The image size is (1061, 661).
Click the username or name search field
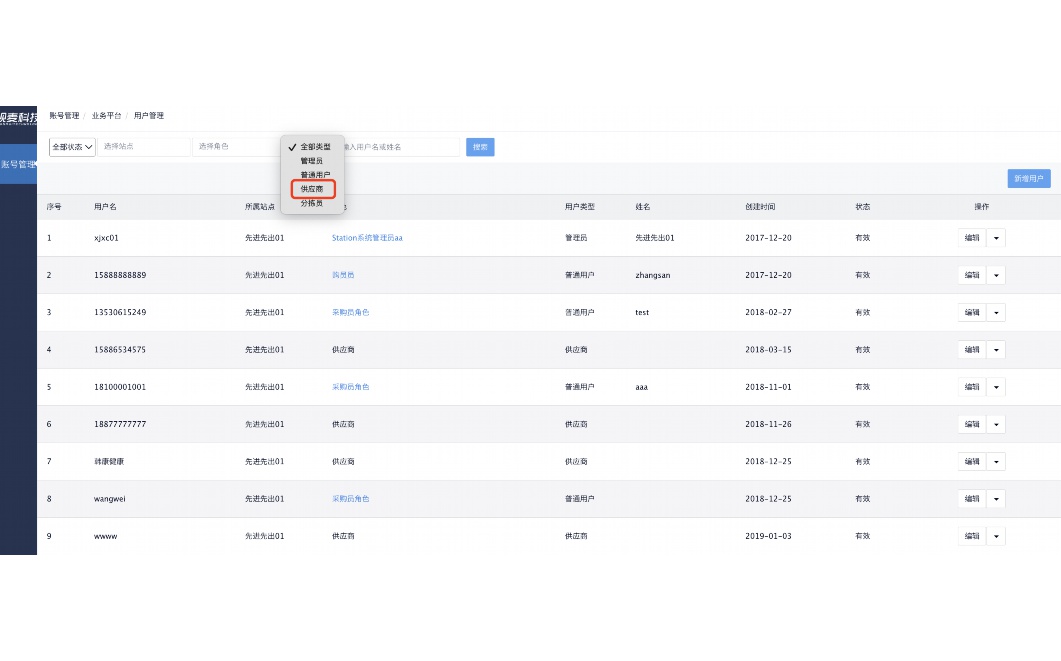400,147
